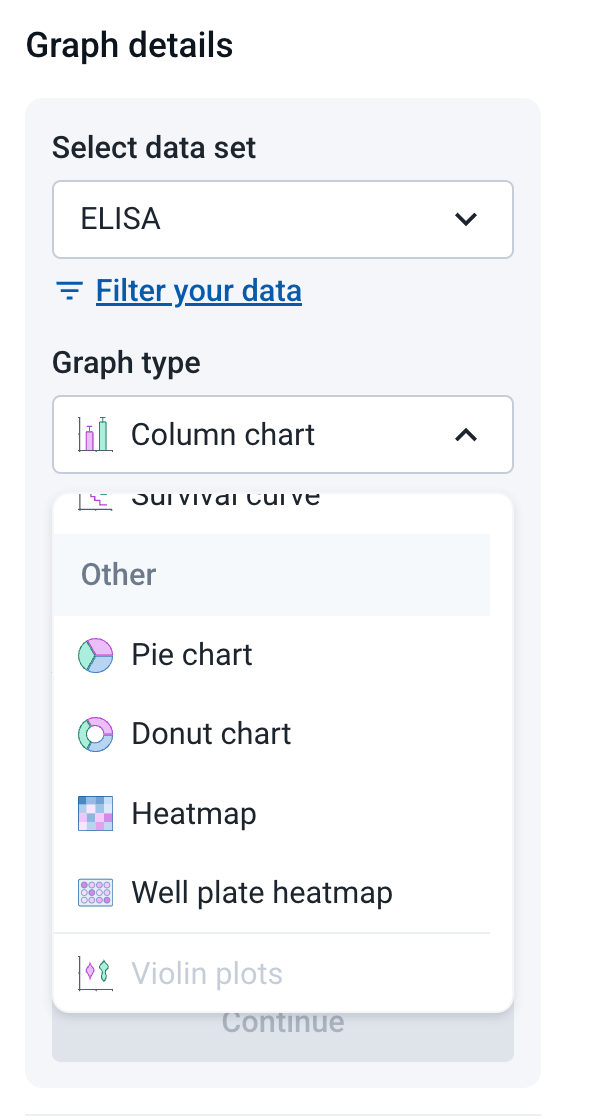Open the Filter your data link

(x=199, y=291)
